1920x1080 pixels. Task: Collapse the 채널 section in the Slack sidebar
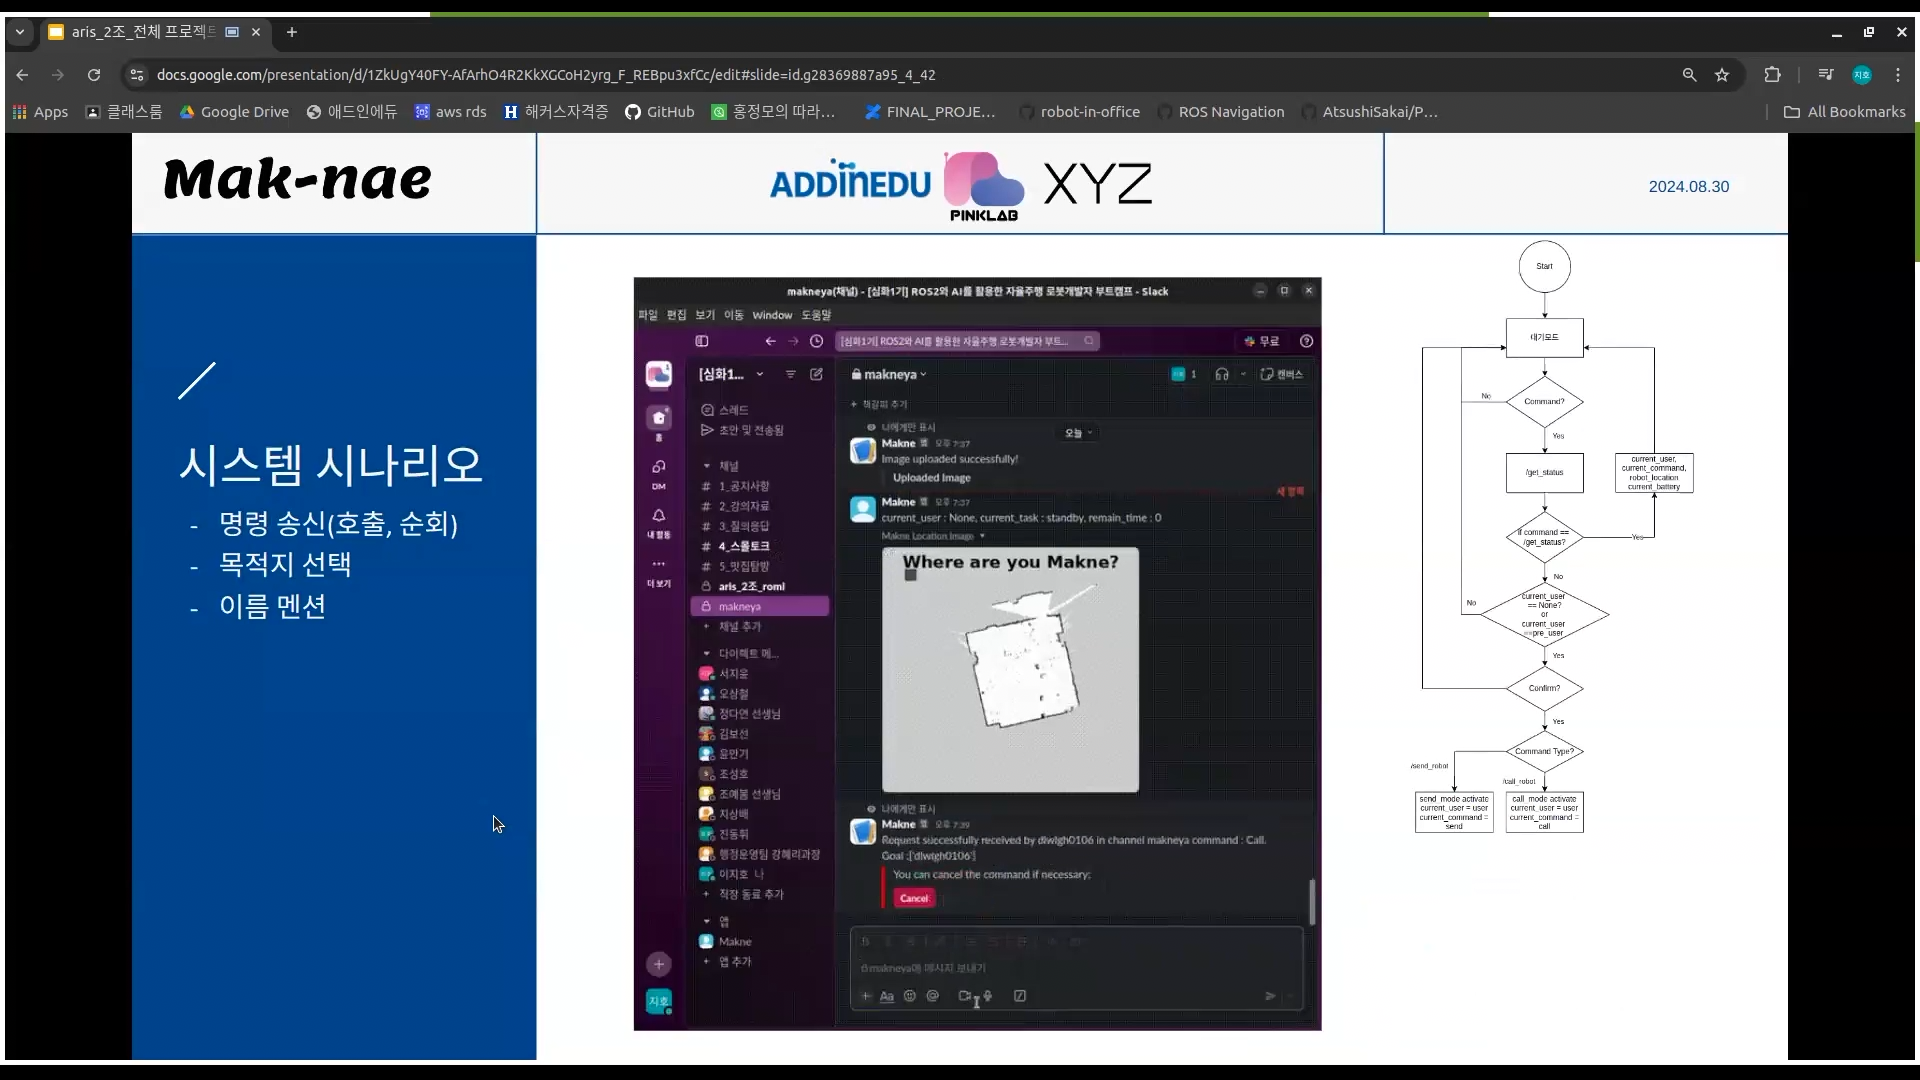click(x=707, y=466)
